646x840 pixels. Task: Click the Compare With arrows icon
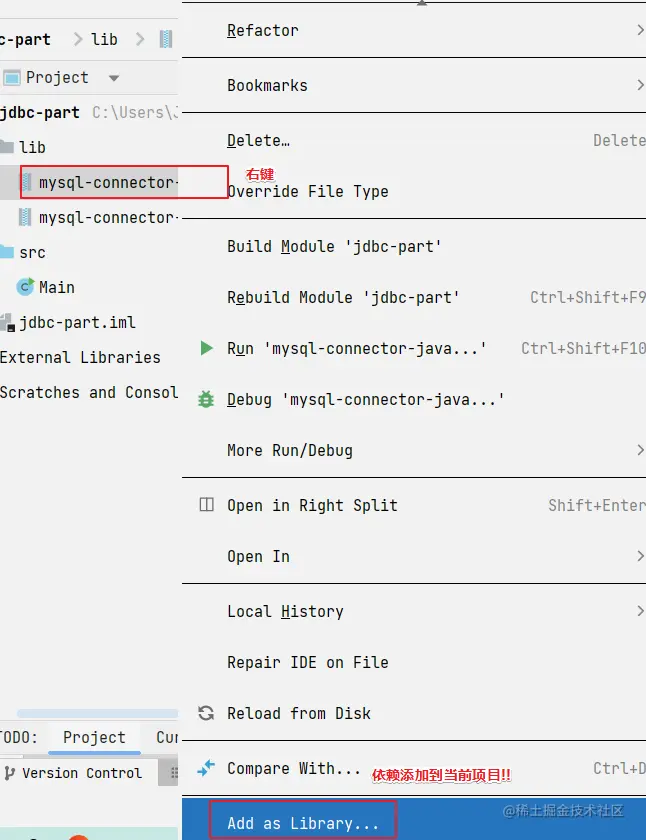point(206,768)
